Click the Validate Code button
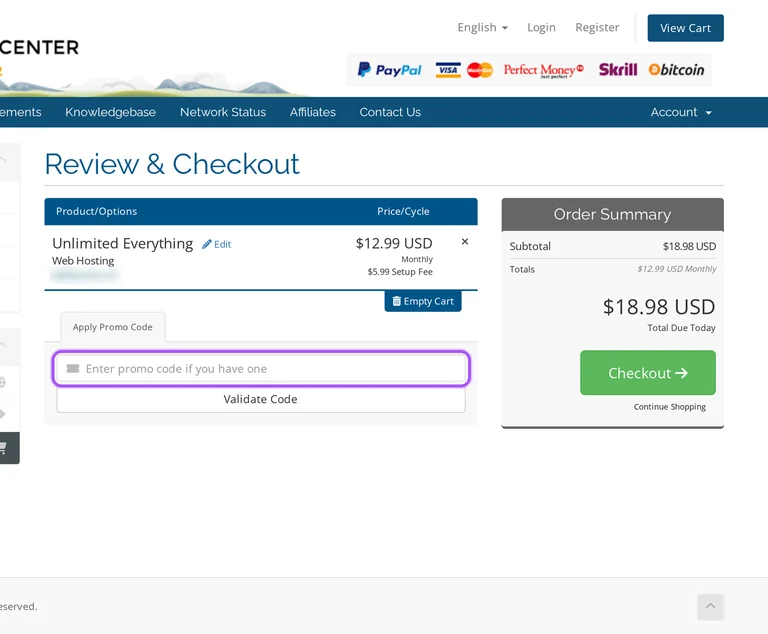Image resolution: width=768 pixels, height=634 pixels. coord(261,399)
